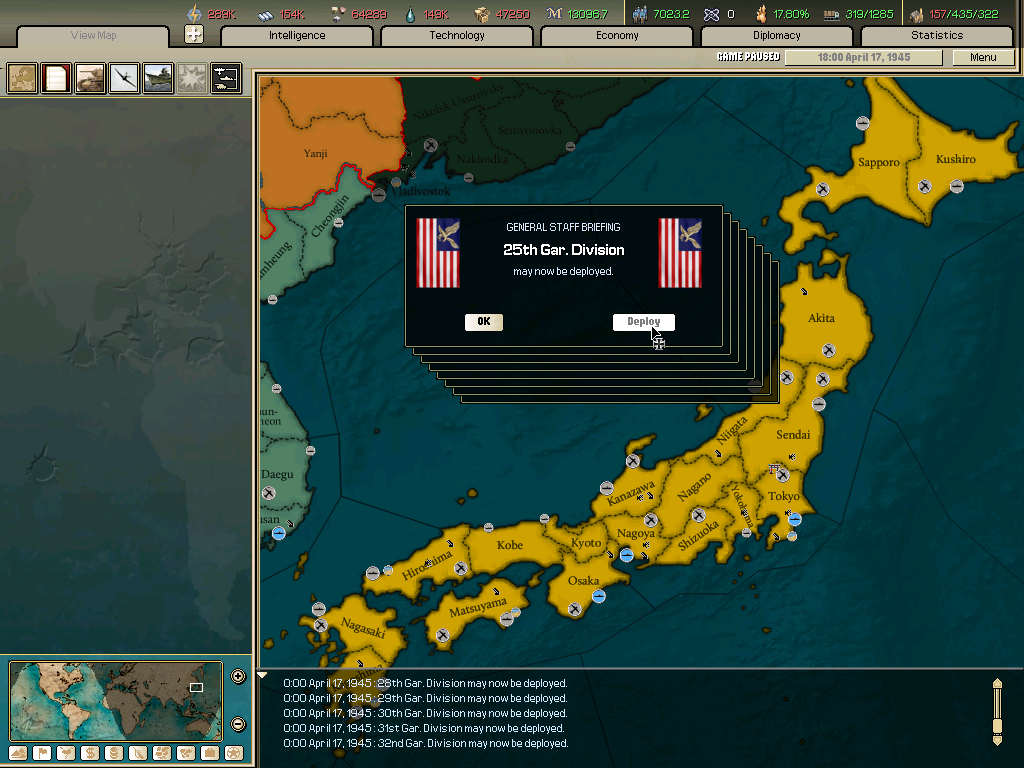This screenshot has height=768, width=1024.
Task: Open the combat events explosion icon
Action: pyautogui.click(x=191, y=78)
